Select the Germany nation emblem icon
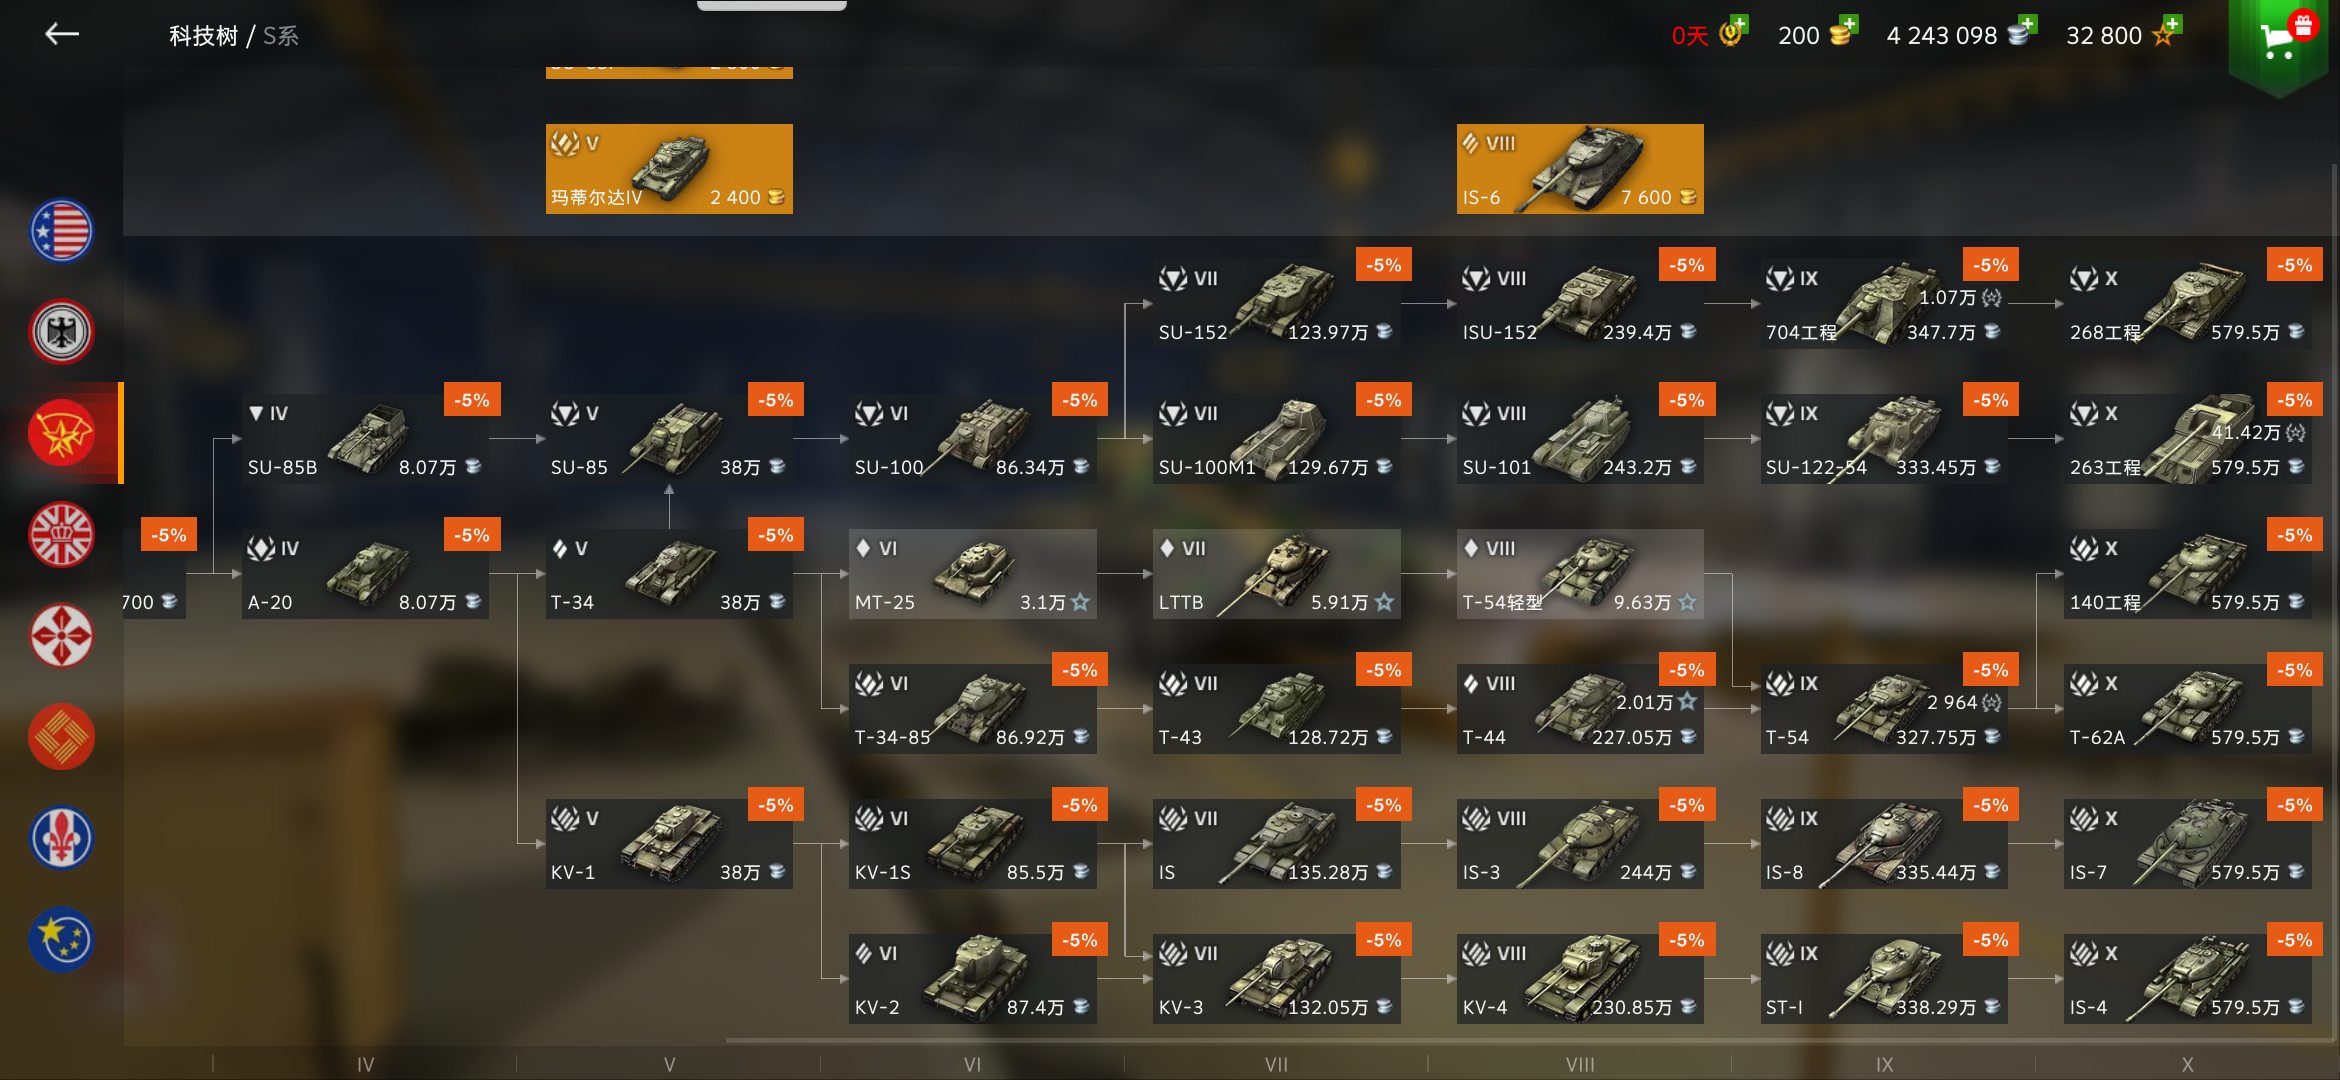2340x1080 pixels. pyautogui.click(x=62, y=332)
